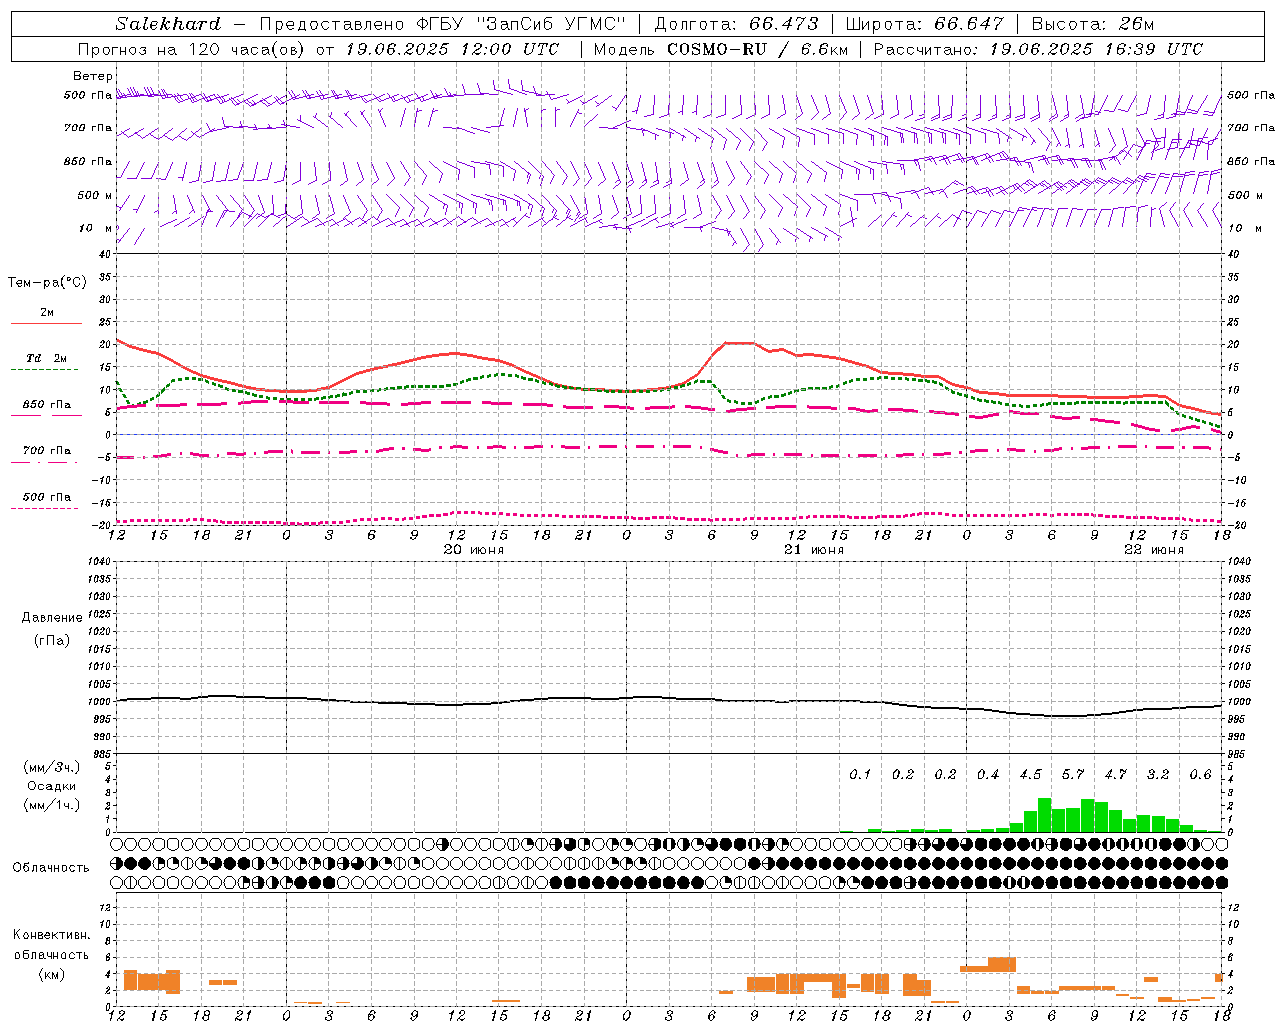Select the text "Предоставлено ФГБУ "ЗапСиб УГМС""
This screenshot has height=1024, width=1280.
[x=442, y=24]
